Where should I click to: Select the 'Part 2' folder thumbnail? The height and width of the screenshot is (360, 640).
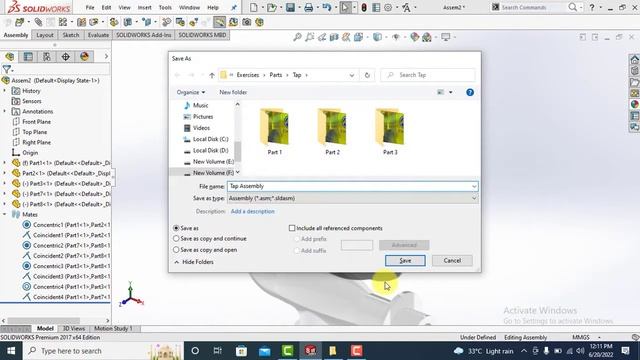click(332, 131)
